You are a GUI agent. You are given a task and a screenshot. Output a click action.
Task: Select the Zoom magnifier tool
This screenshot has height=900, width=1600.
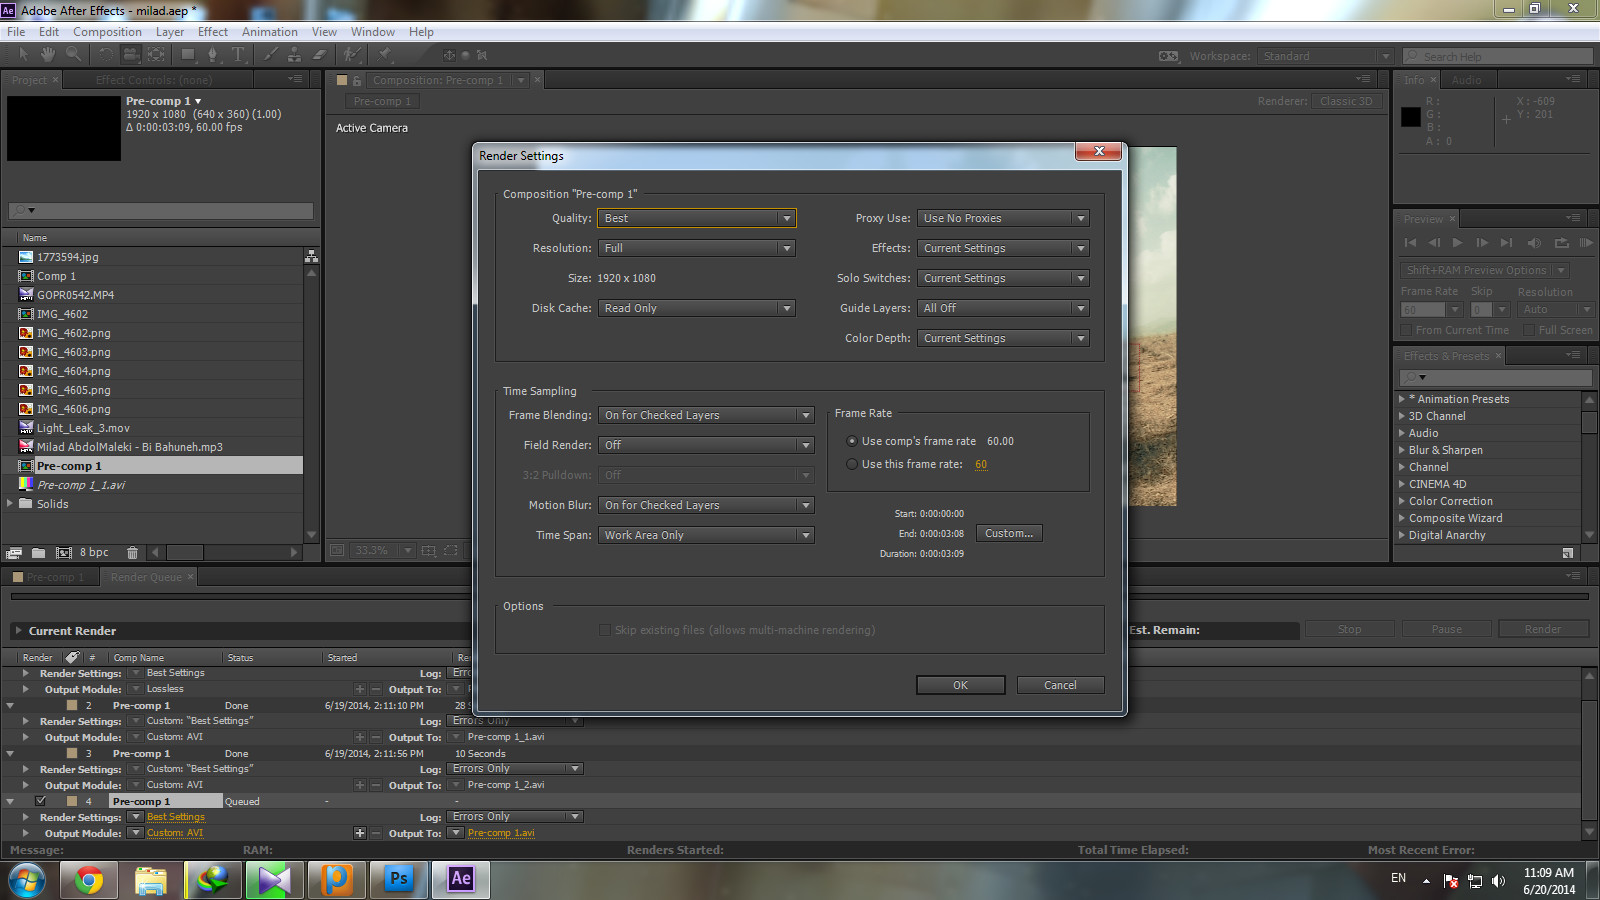74,54
